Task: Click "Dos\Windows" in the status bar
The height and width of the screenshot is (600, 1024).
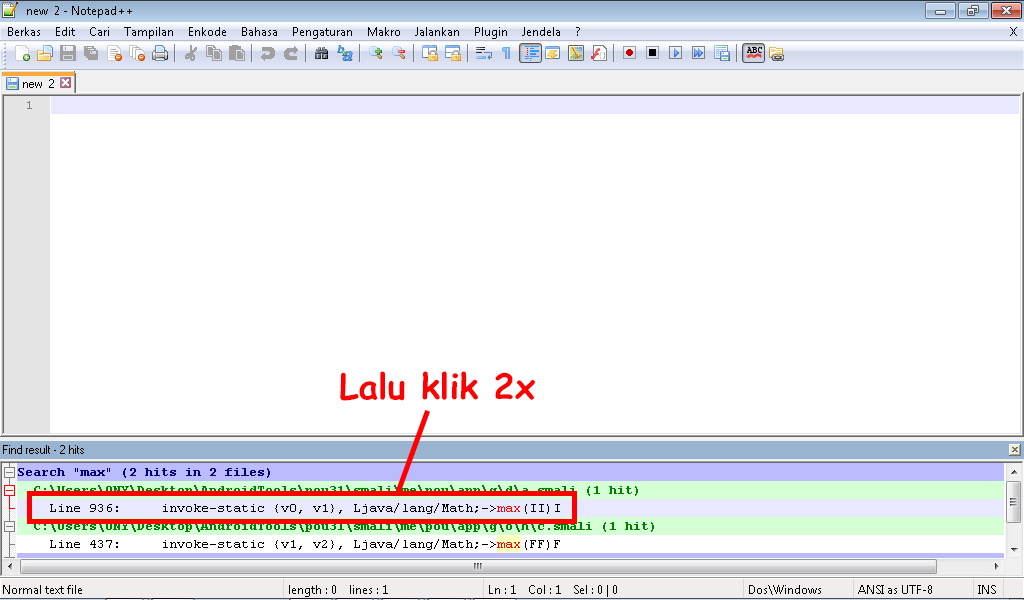Action: pos(784,590)
